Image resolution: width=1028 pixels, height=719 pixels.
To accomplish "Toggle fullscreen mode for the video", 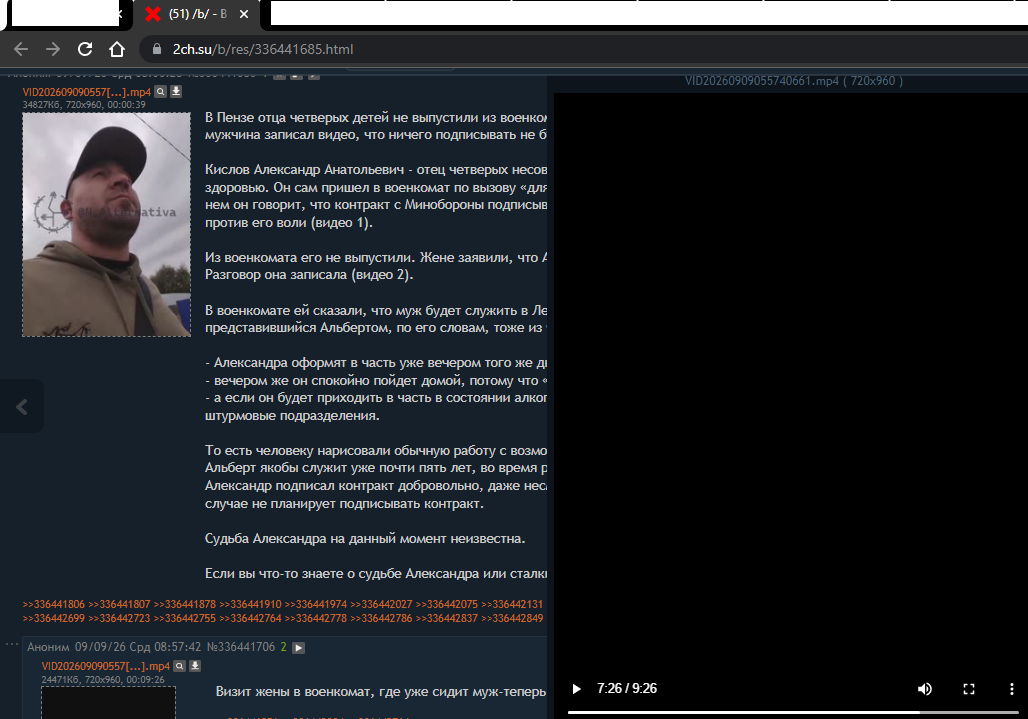I will [x=969, y=689].
